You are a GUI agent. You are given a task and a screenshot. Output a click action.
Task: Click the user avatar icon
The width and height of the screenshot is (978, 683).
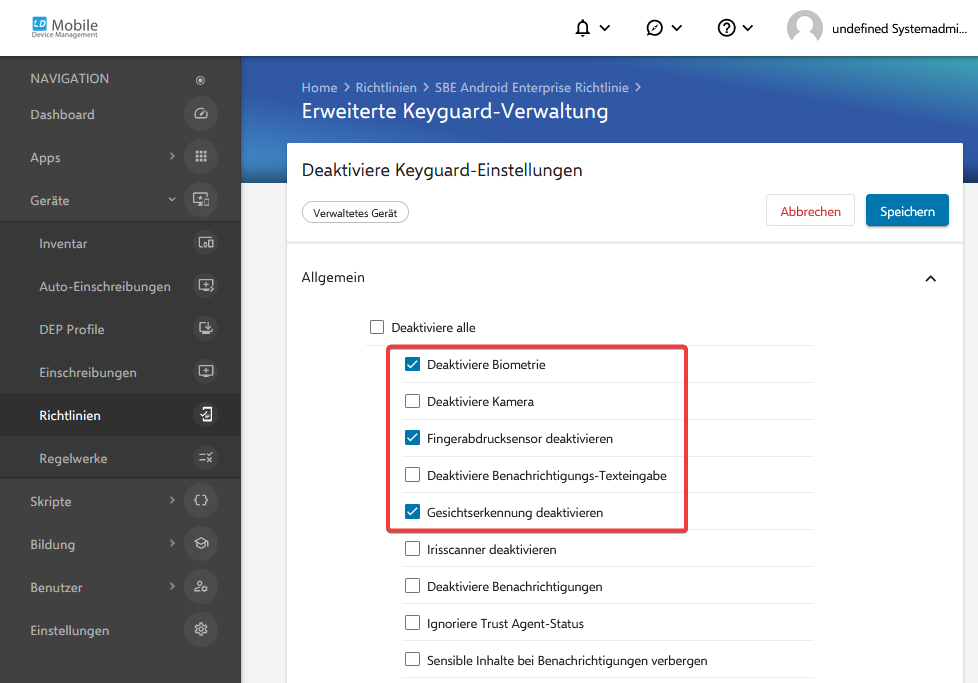coord(805,28)
